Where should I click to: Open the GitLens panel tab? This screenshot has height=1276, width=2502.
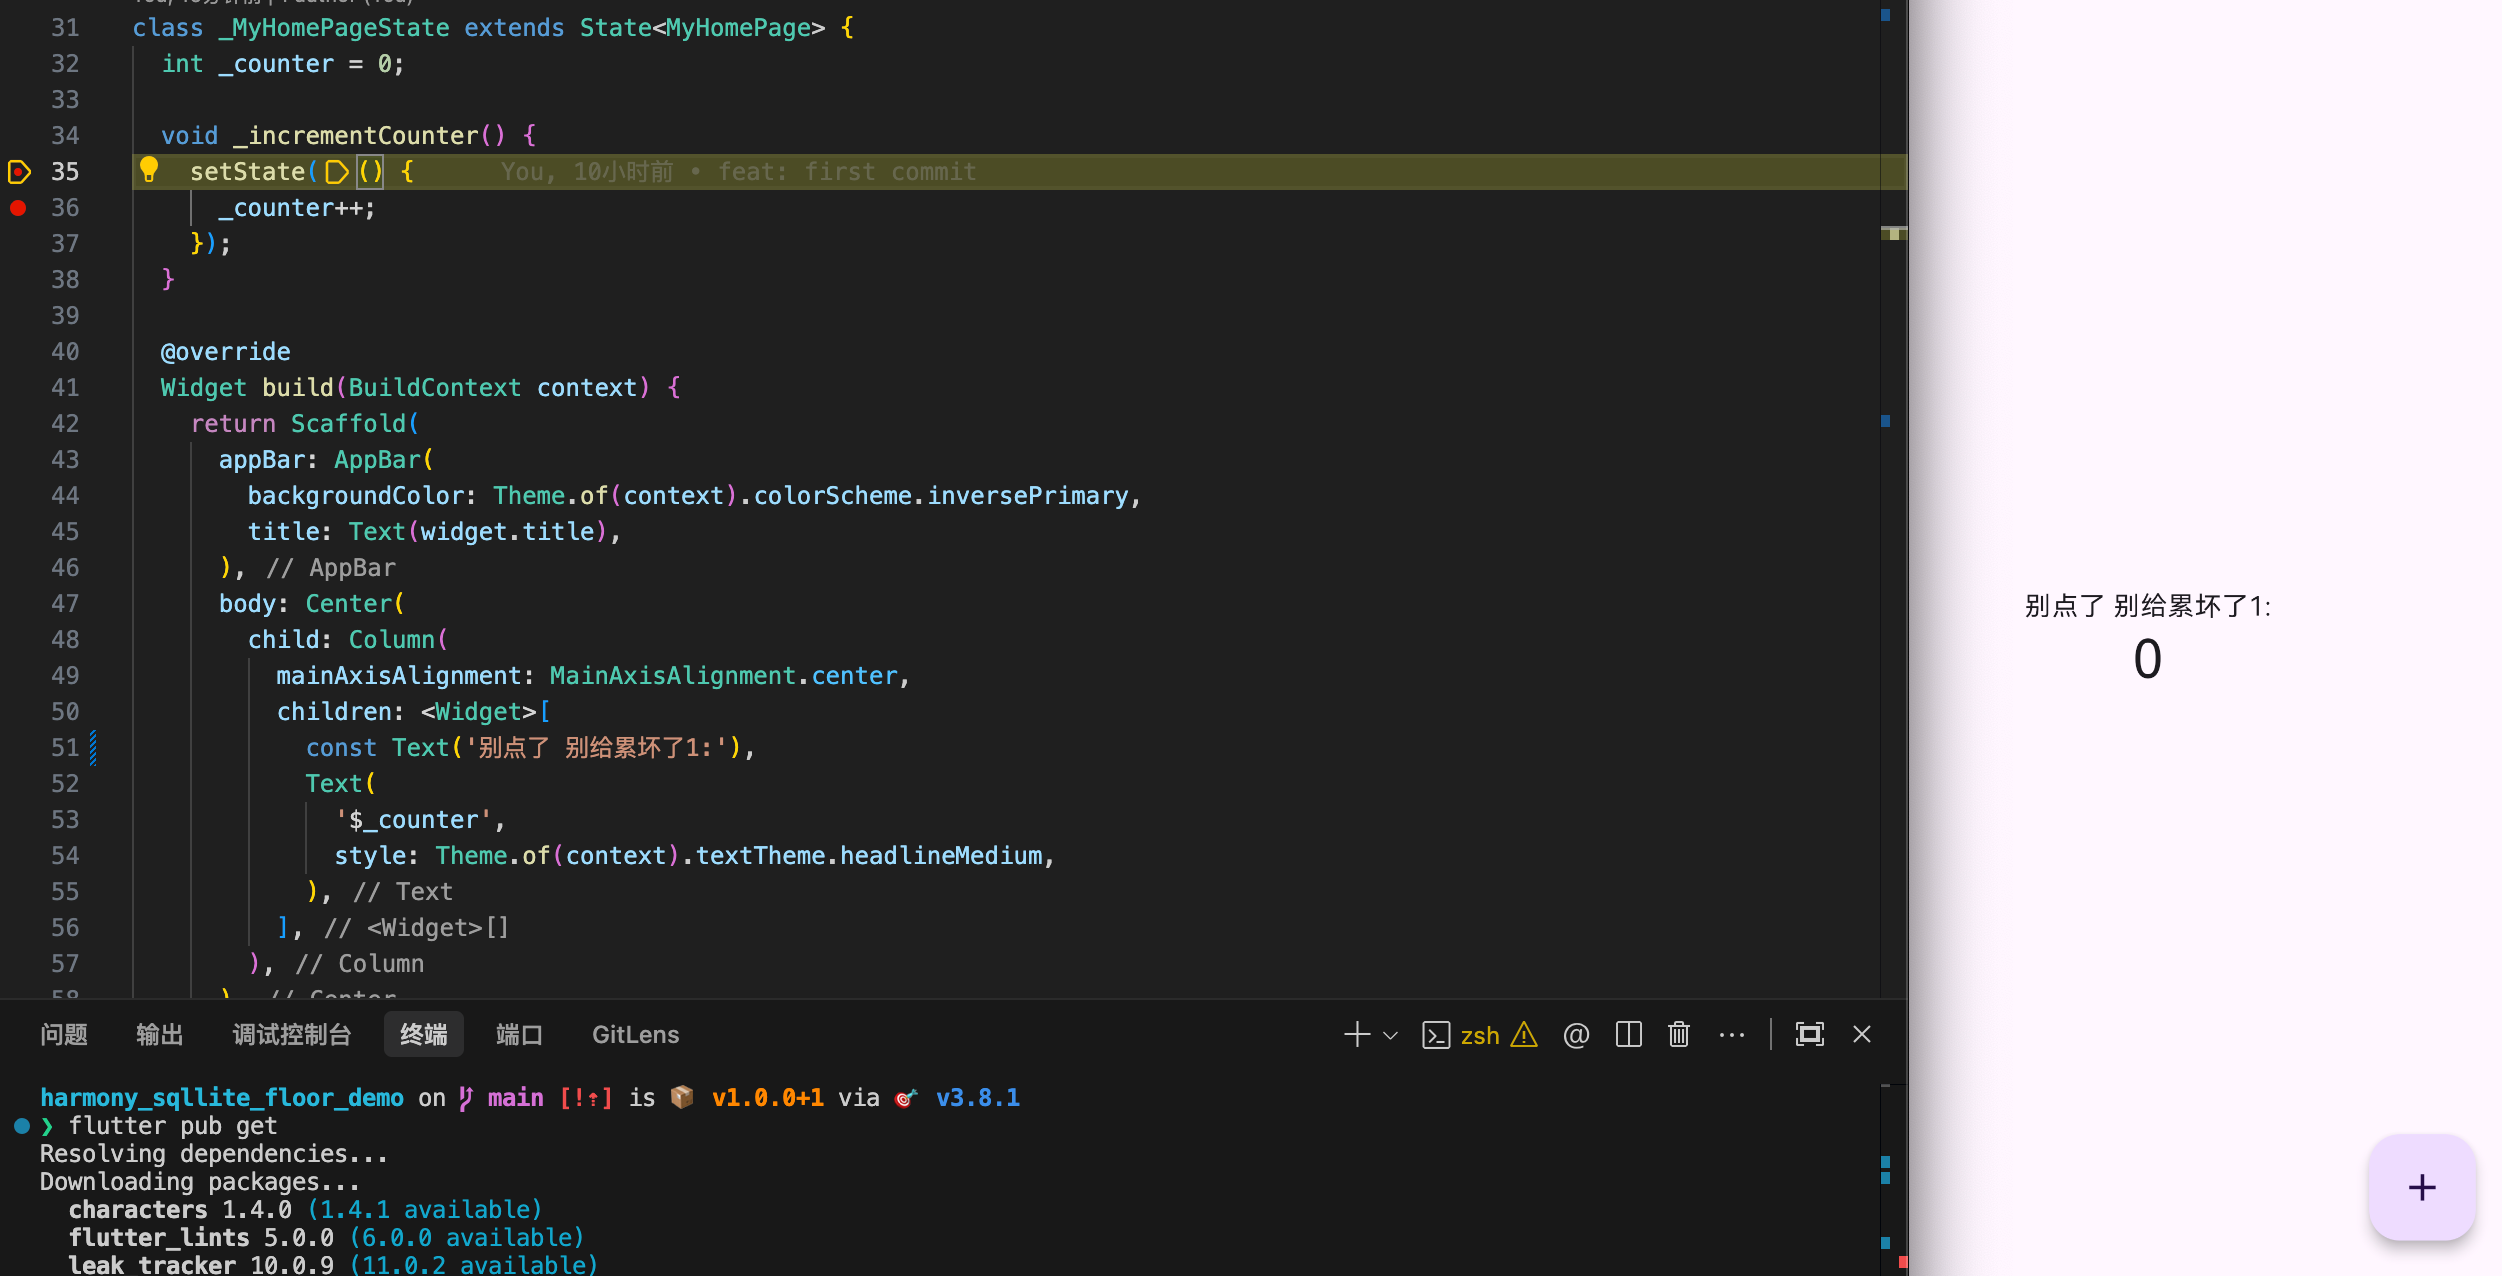tap(635, 1035)
